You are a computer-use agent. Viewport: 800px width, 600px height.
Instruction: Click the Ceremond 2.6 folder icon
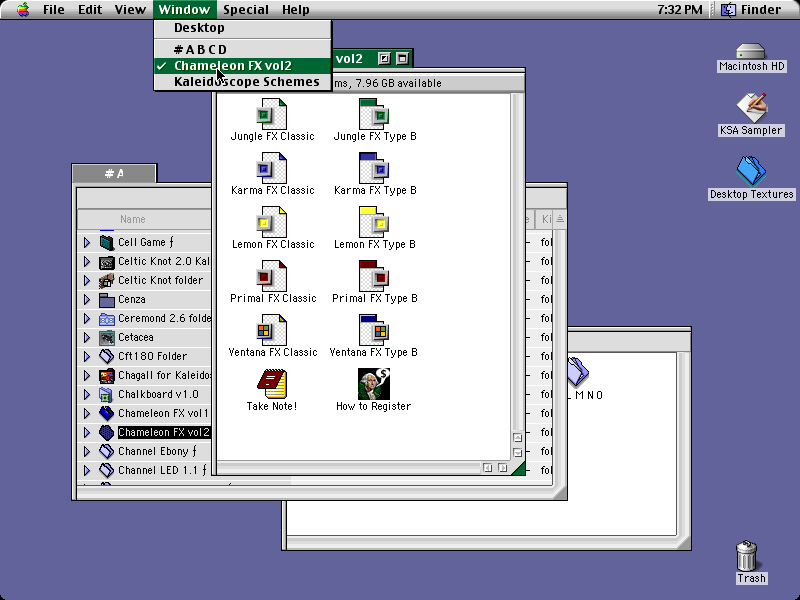pos(107,318)
